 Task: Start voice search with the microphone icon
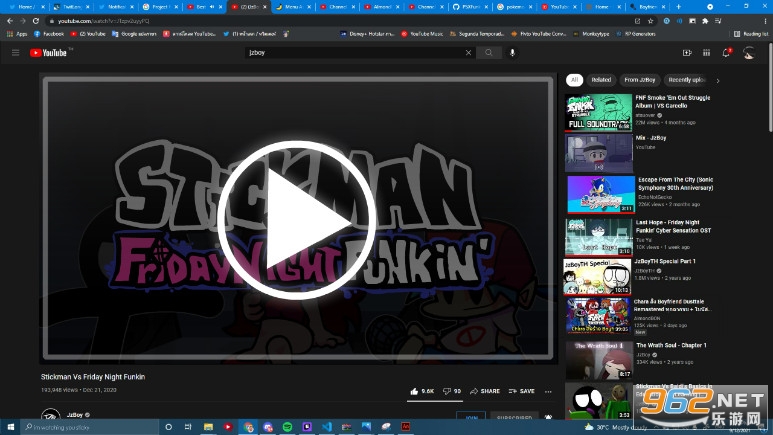click(x=512, y=53)
